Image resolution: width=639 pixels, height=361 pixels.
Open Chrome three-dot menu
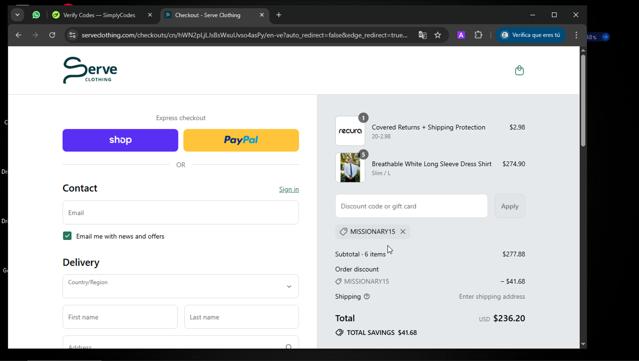[576, 35]
